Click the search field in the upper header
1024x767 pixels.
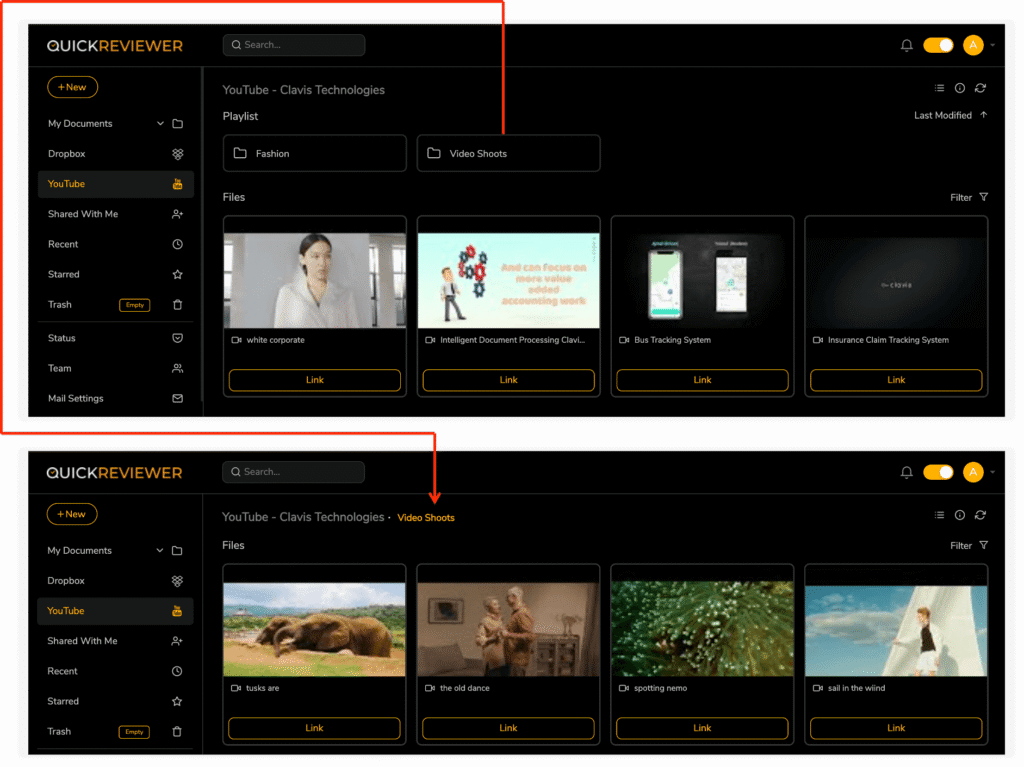[x=294, y=45]
